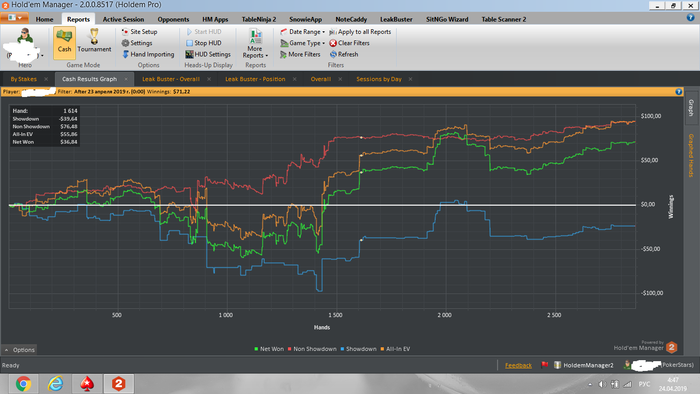Open Hand Importing
Screen dimensions: 700x394
click(148, 54)
